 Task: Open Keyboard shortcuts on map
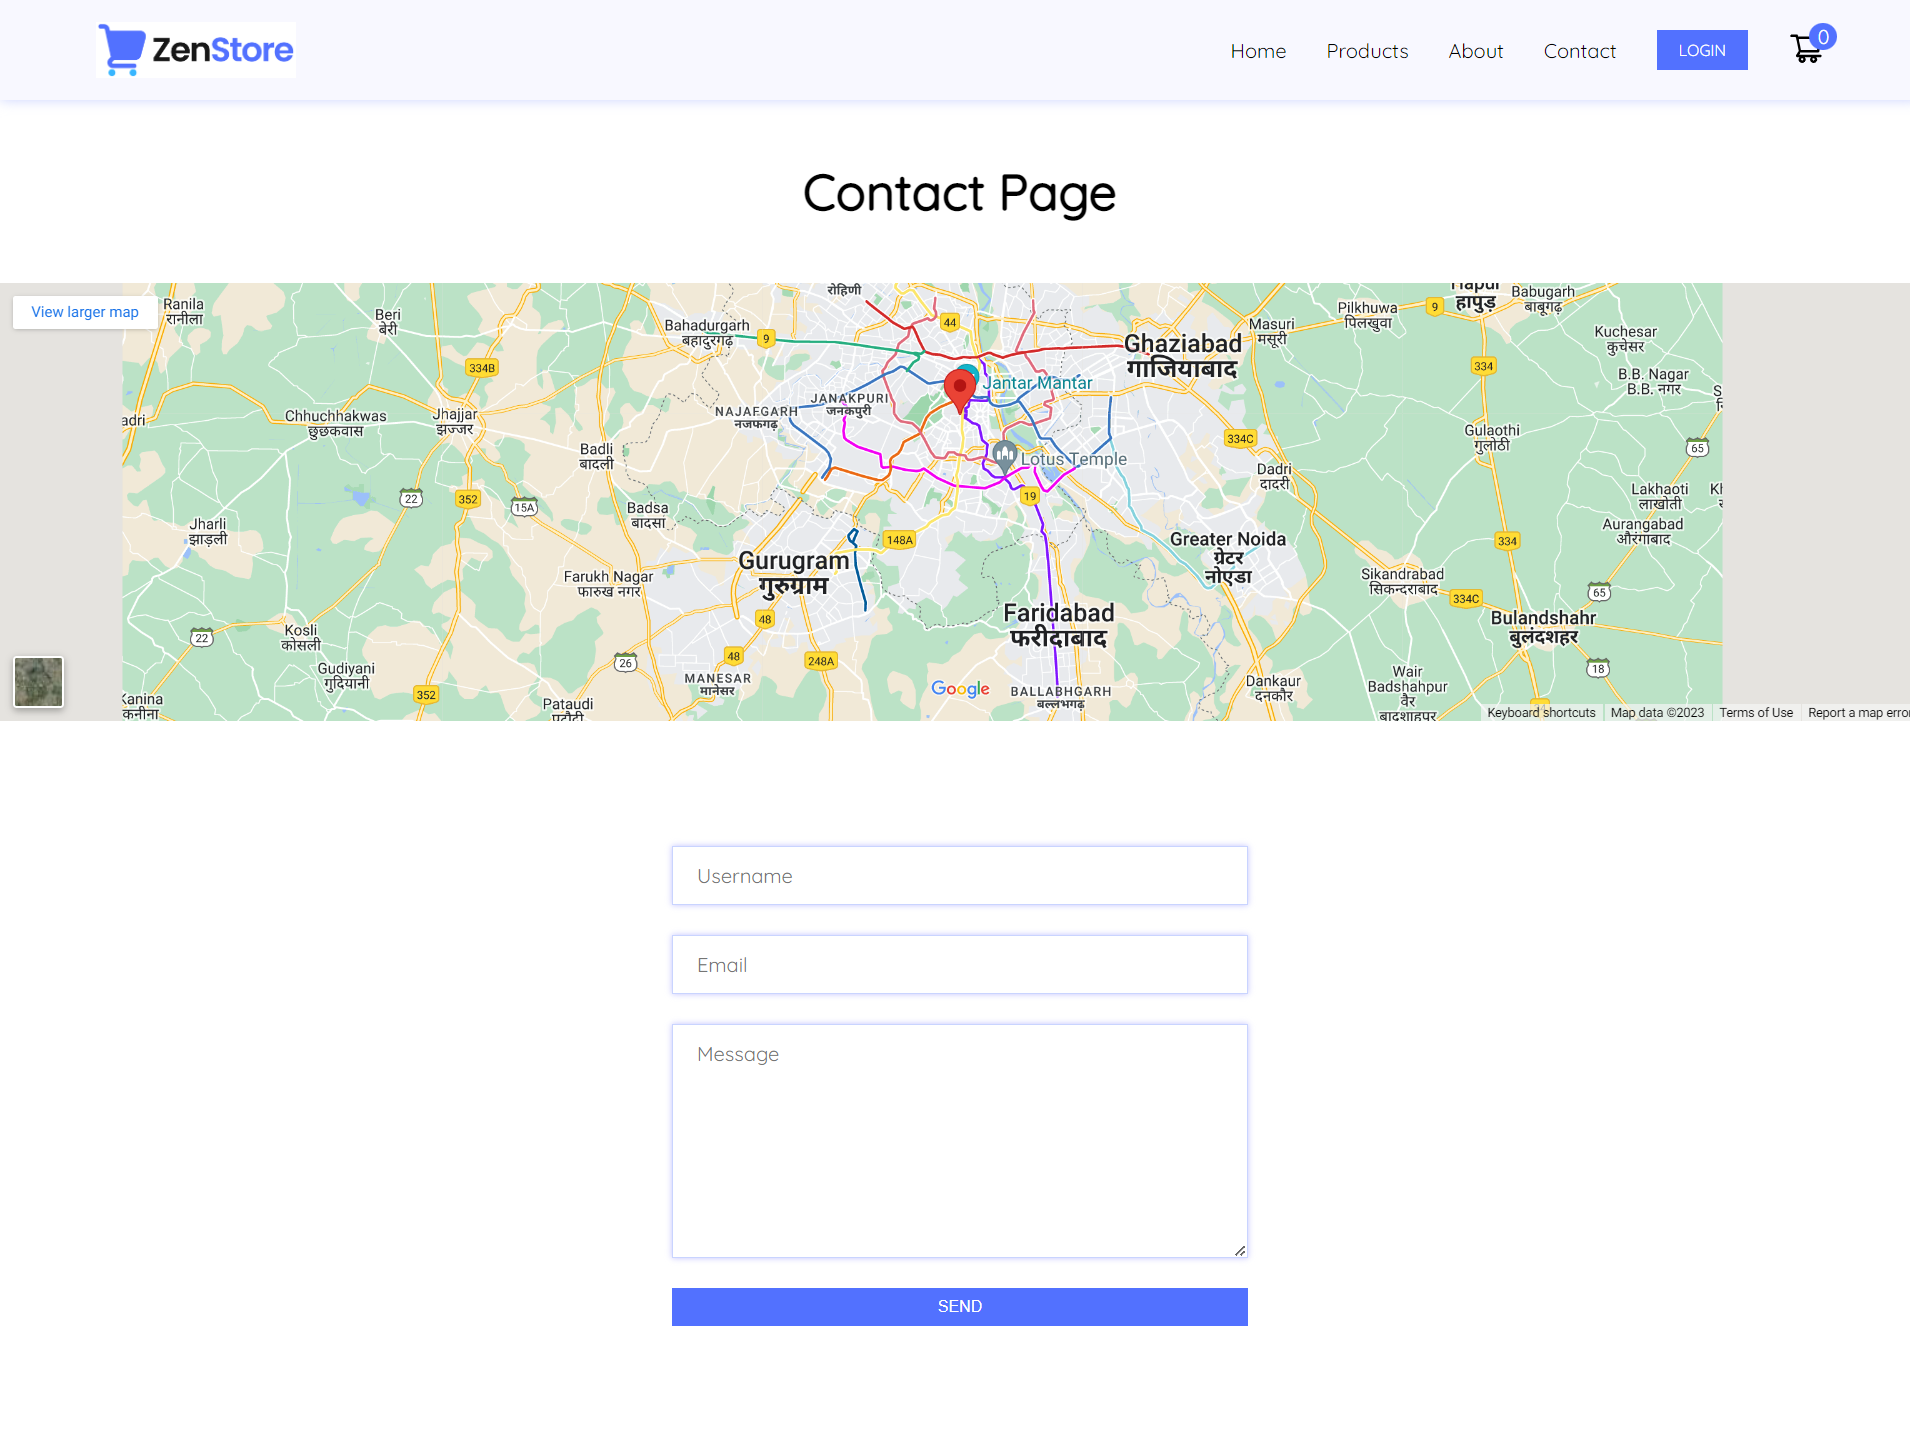click(1541, 713)
